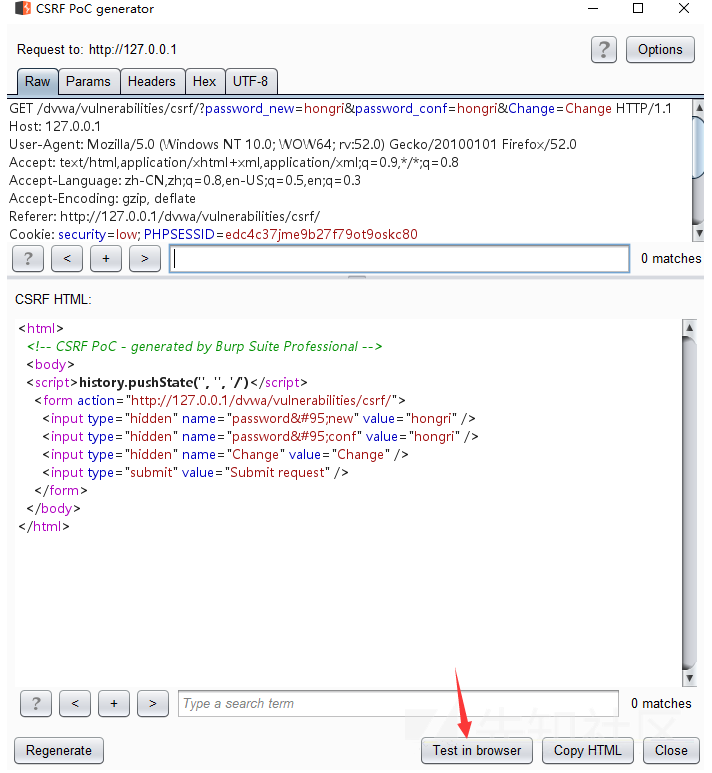Image resolution: width=712 pixels, height=773 pixels.
Task: Click the 'Host: 127.0.0.1' header line
Action: point(55,127)
